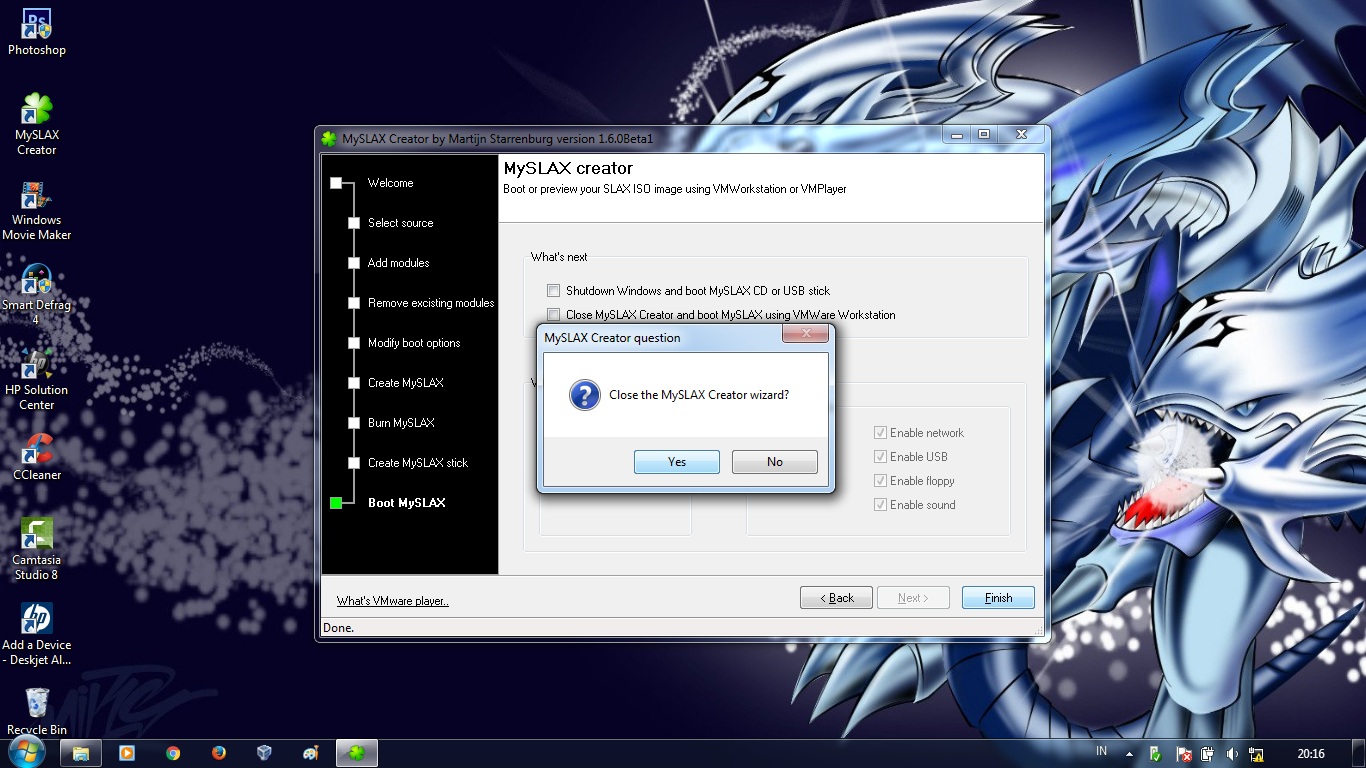Close the MySLAX Creator question dialog
Screen dimensions: 1366x768
(804, 333)
